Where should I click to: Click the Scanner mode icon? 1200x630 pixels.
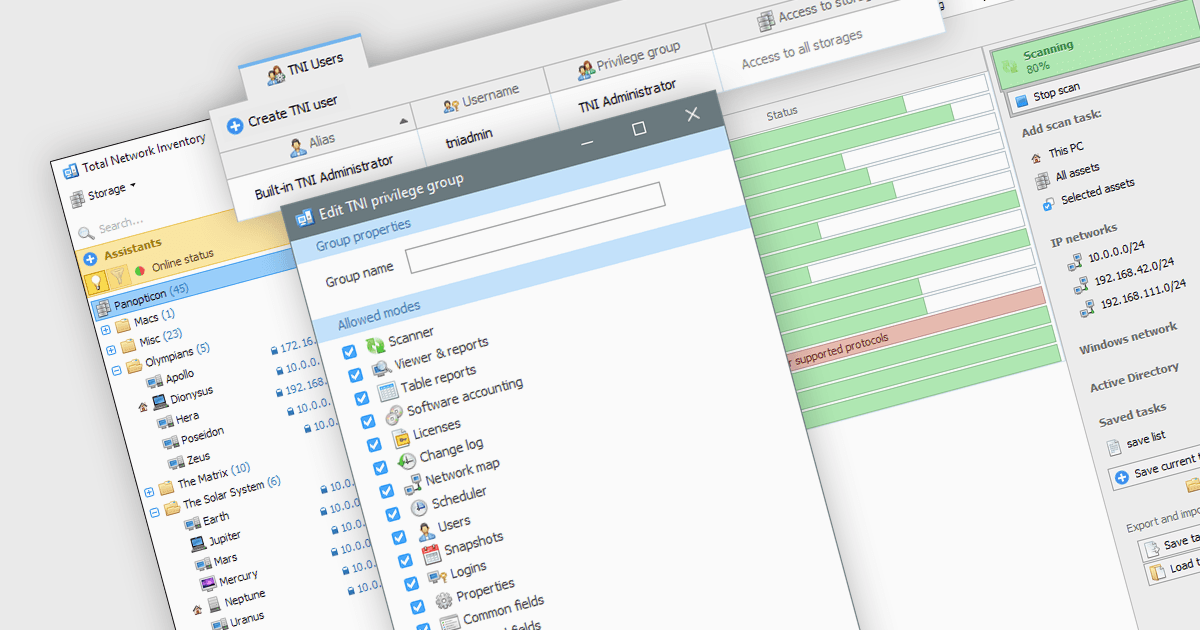375,346
